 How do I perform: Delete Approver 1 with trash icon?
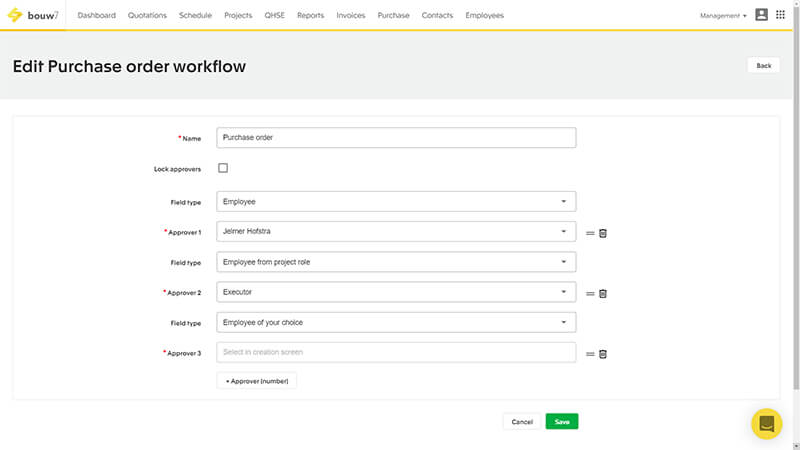[603, 233]
